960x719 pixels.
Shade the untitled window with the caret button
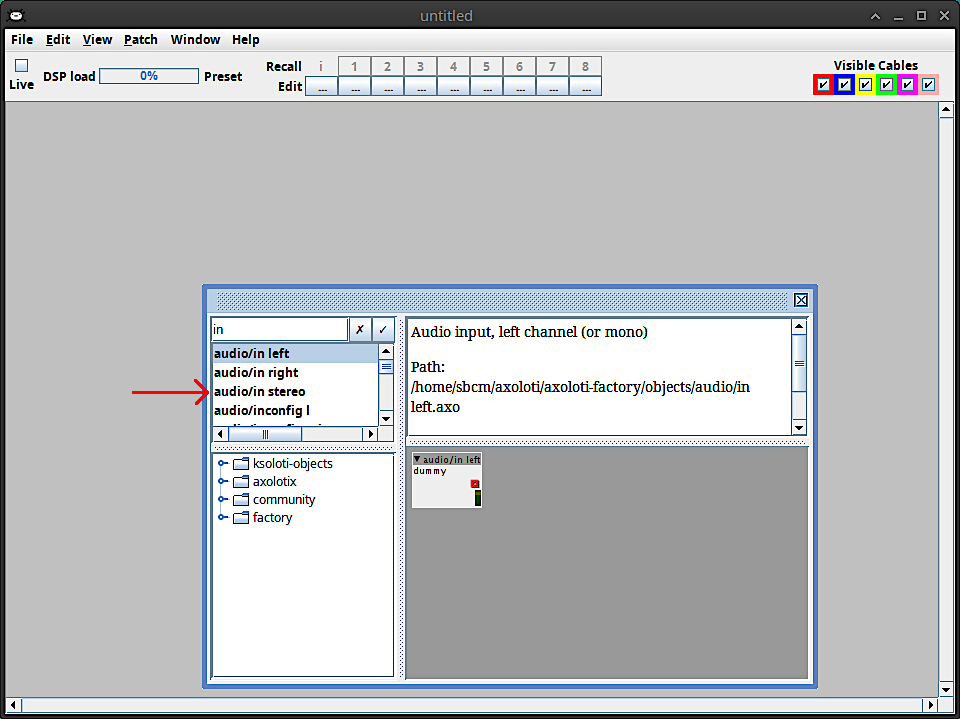[x=876, y=16]
